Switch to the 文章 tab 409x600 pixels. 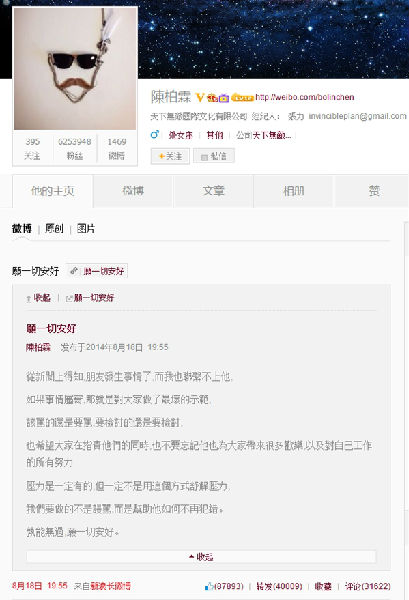[213, 191]
